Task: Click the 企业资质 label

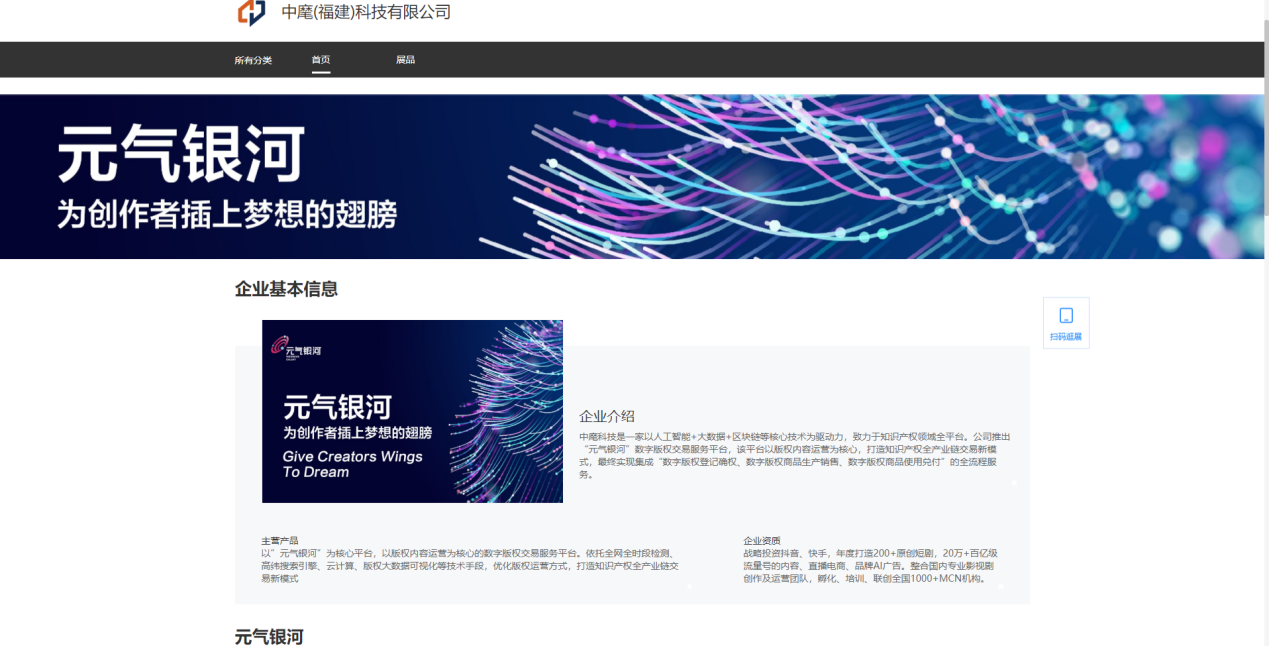Action: click(762, 540)
